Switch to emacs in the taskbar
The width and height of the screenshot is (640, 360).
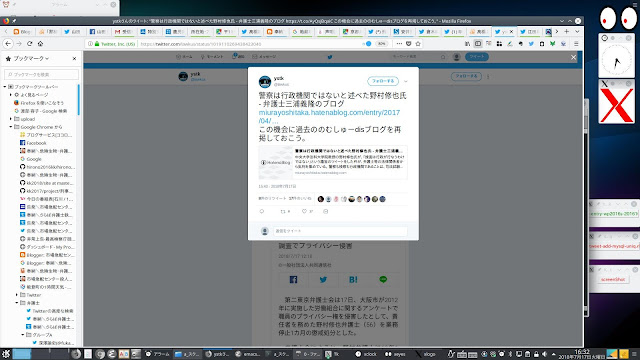click(248, 354)
